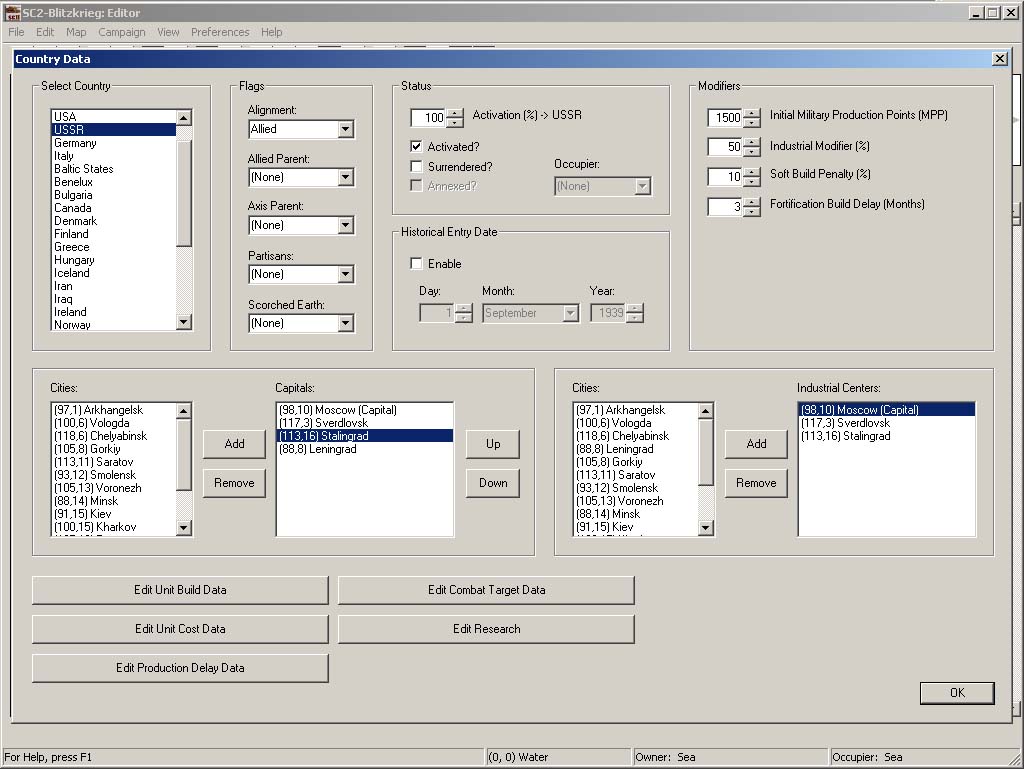Open the Campaign menu
This screenshot has height=769, width=1024.
(x=121, y=32)
